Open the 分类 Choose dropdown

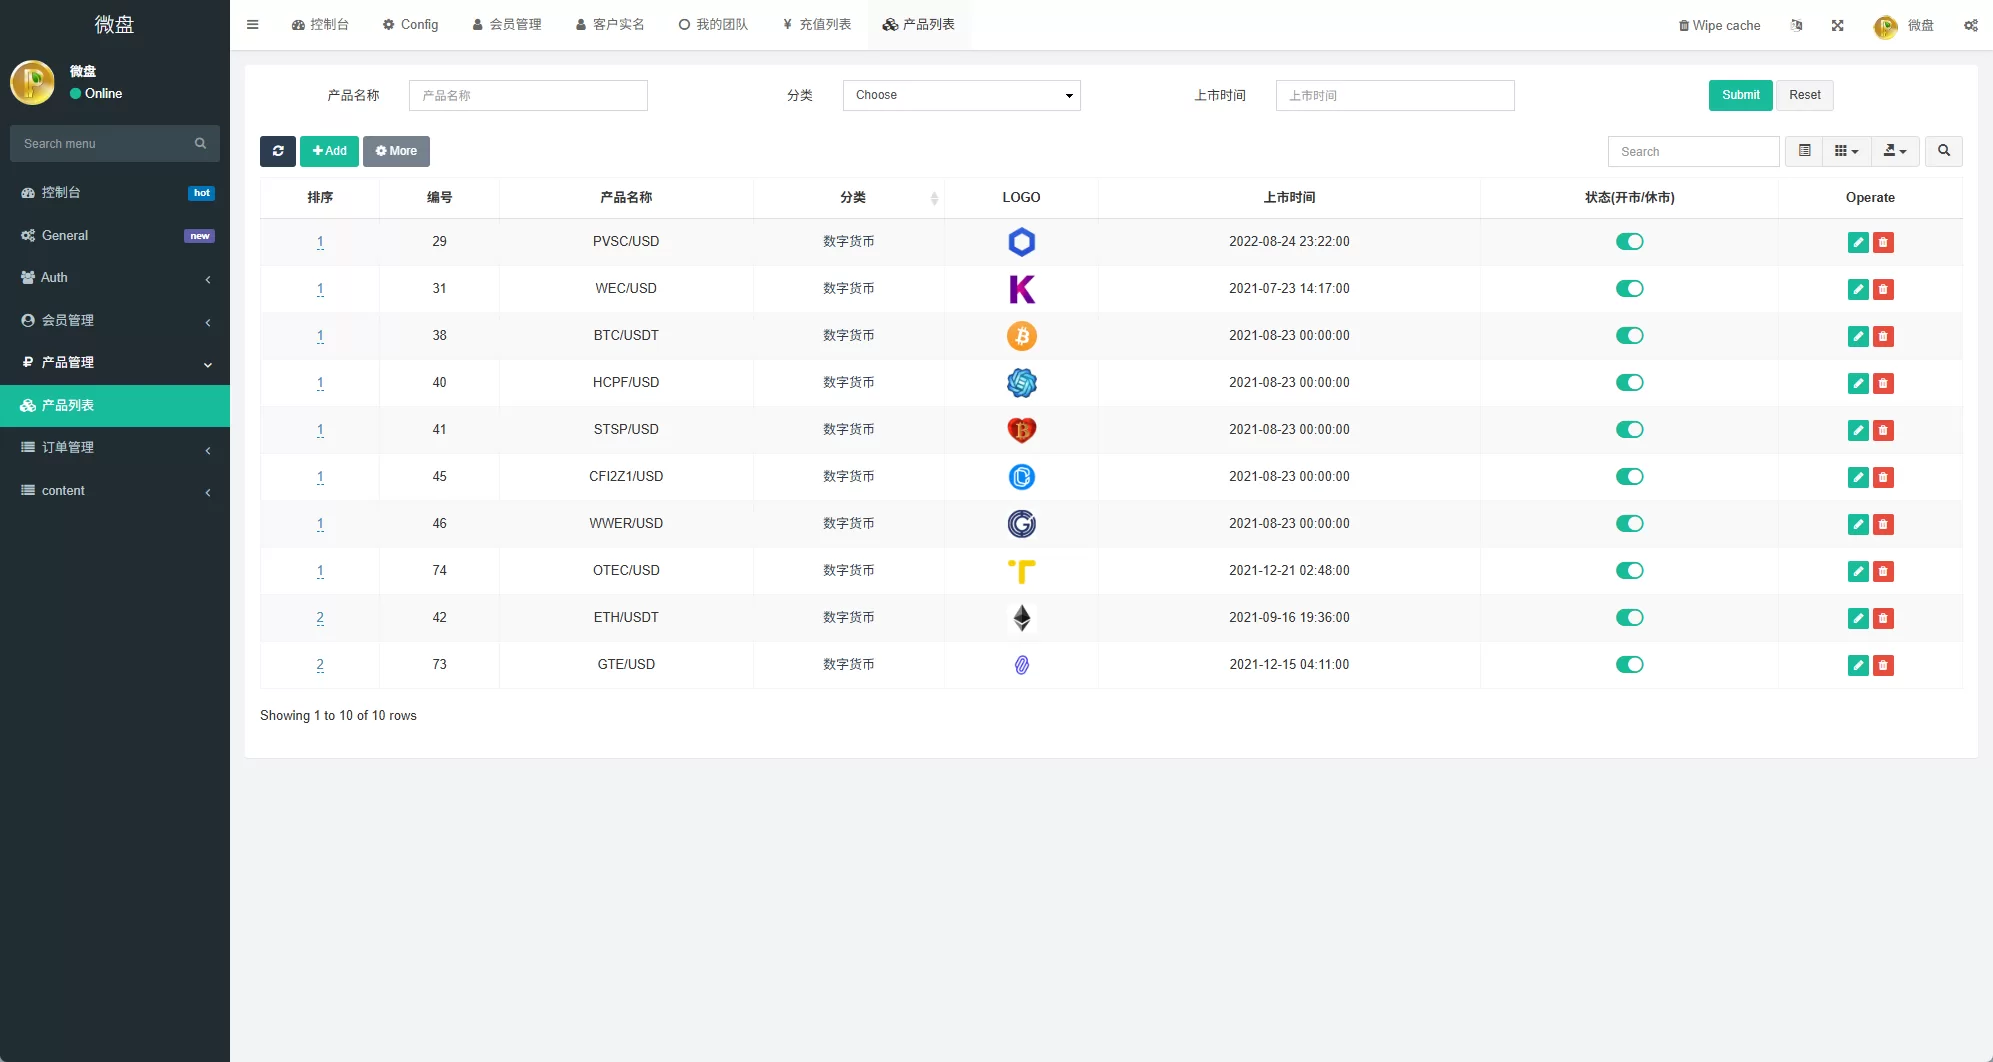pos(961,95)
